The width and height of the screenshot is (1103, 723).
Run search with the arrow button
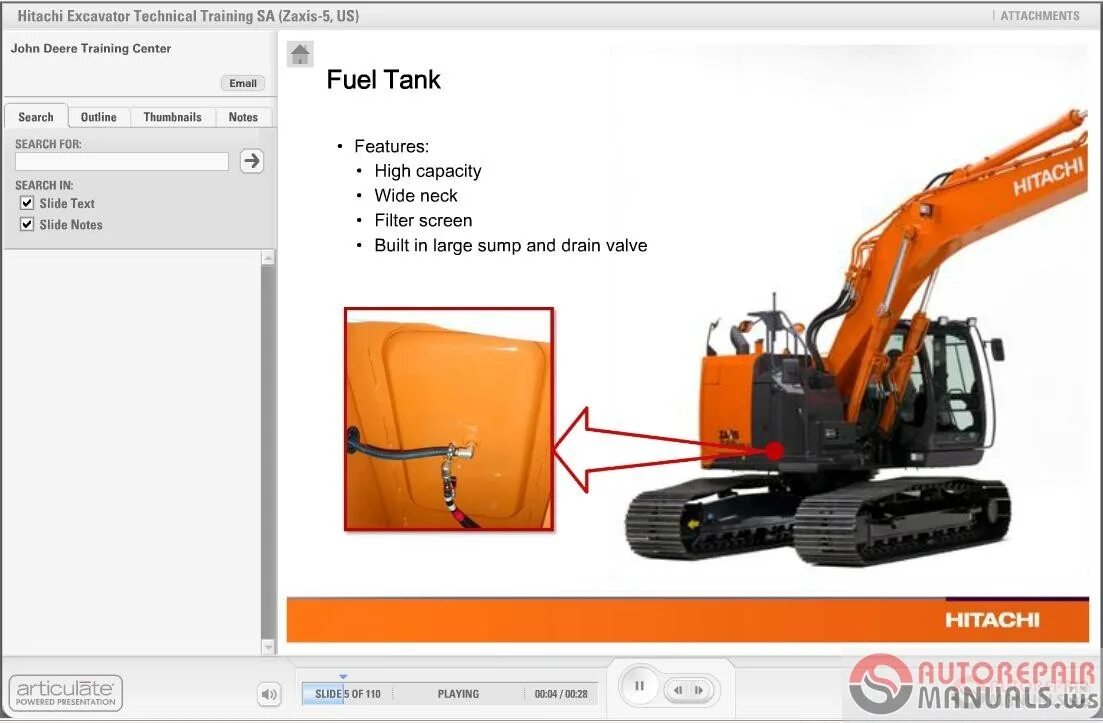click(x=252, y=161)
